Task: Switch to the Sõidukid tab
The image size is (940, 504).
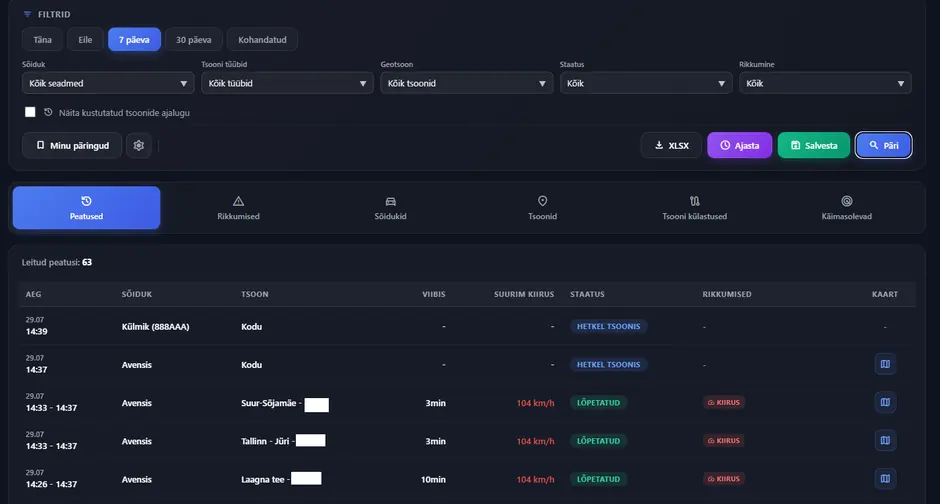Action: [390, 208]
